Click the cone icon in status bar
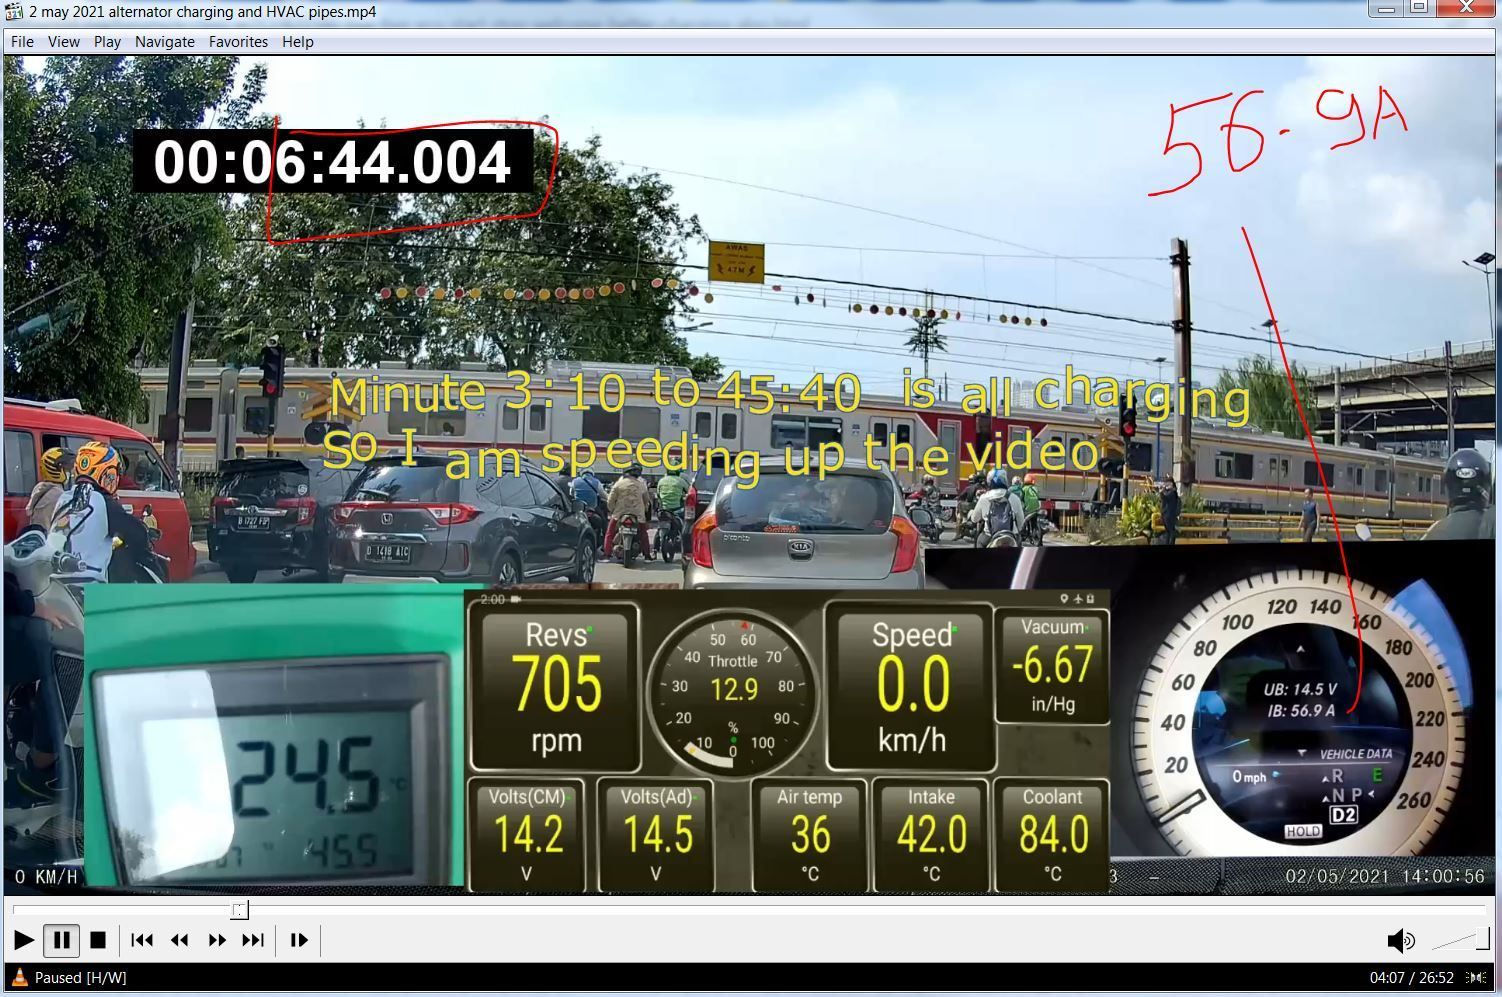 (x=19, y=977)
